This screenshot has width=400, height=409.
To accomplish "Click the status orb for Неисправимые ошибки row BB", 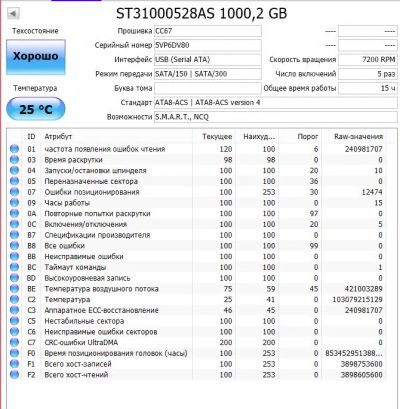I will coord(14,256).
